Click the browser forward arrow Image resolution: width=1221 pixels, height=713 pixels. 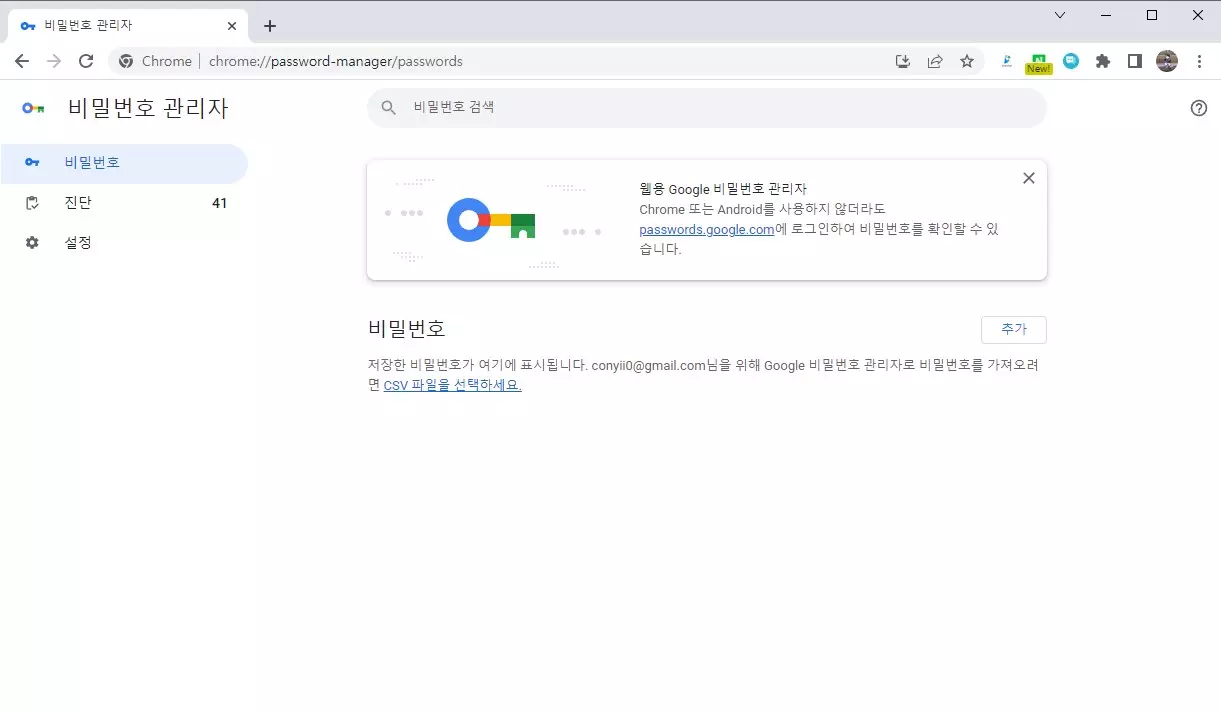(x=54, y=61)
